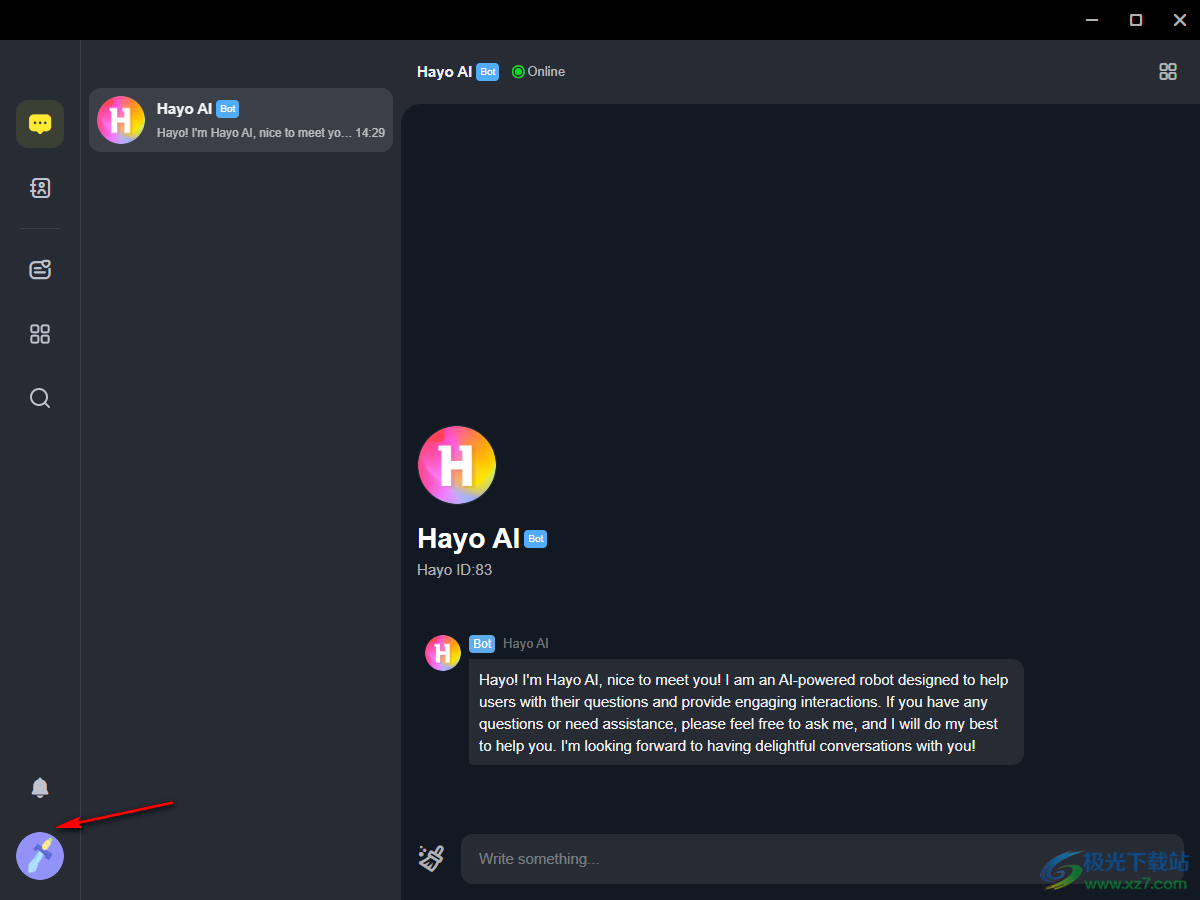This screenshot has height=900, width=1200.
Task: Click the Hayo AI avatar in chat list
Action: 121,120
